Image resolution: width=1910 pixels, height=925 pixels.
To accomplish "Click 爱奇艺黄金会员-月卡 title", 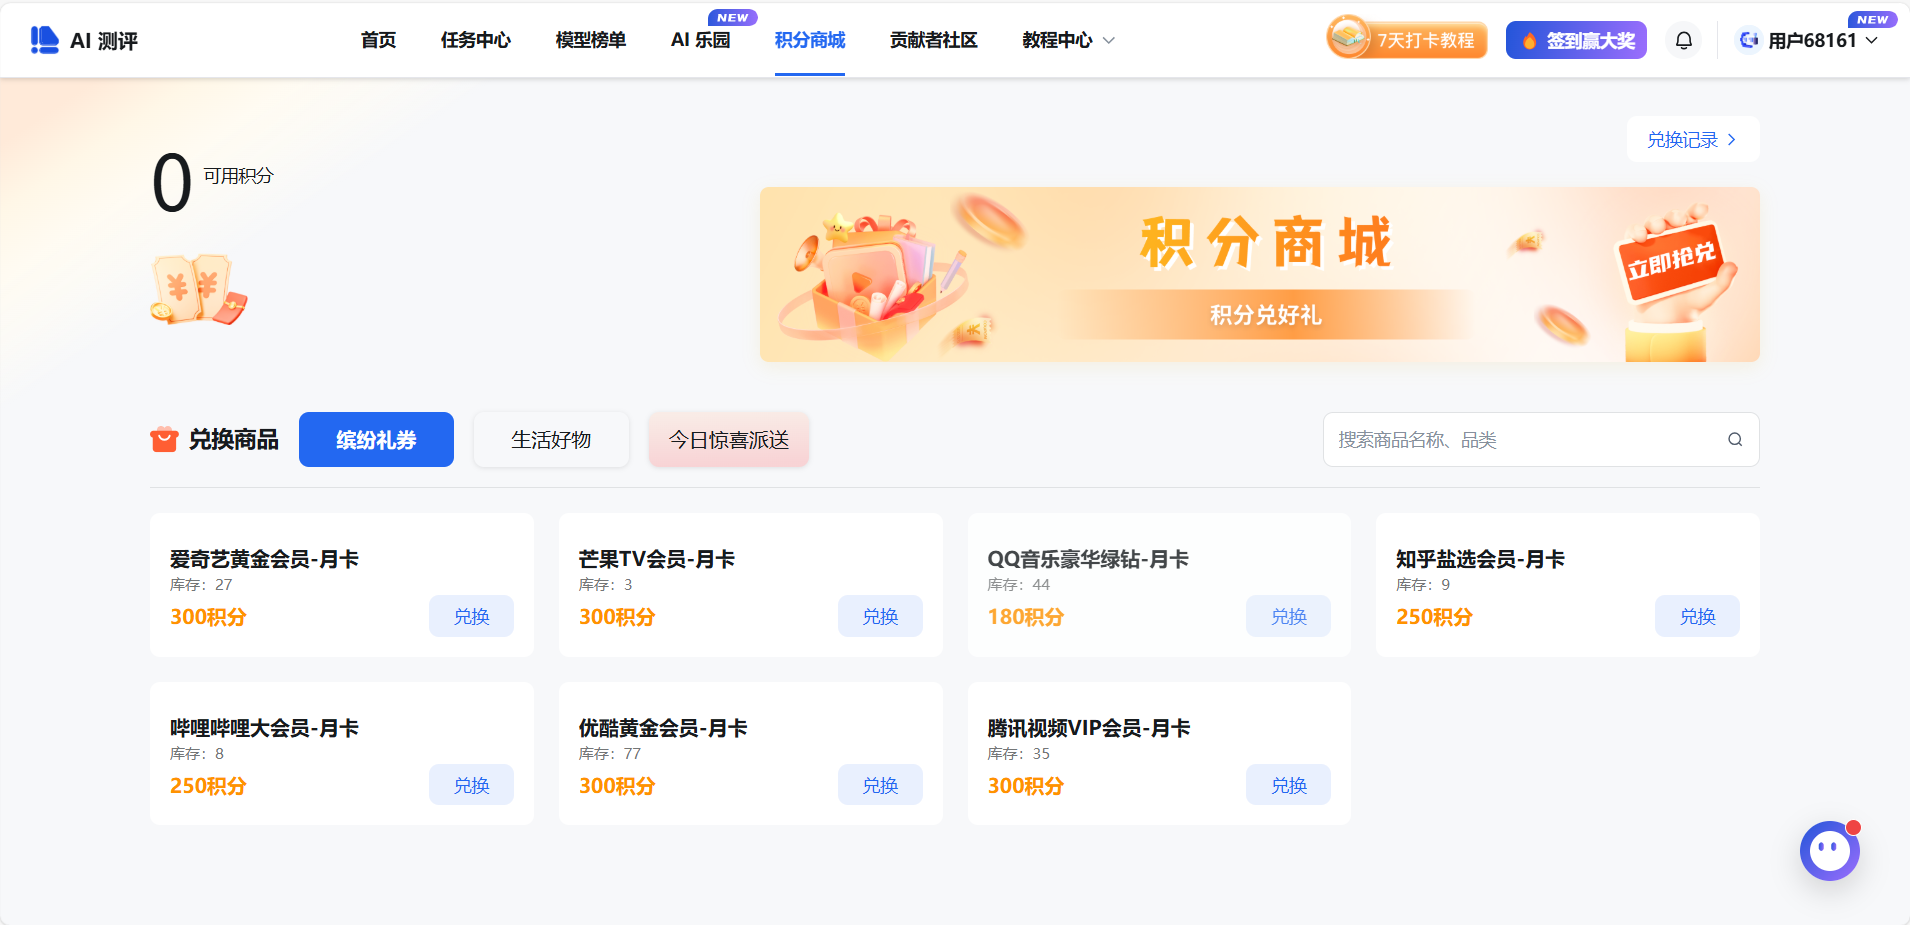I will (x=264, y=559).
